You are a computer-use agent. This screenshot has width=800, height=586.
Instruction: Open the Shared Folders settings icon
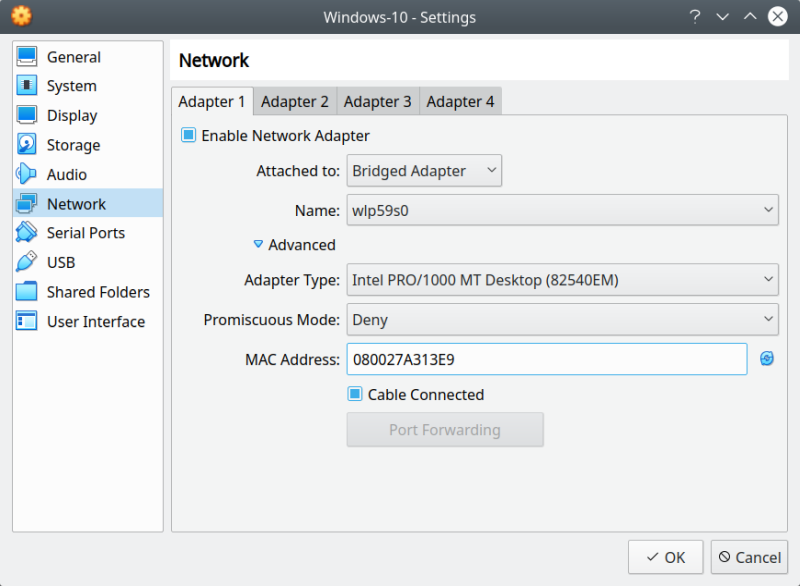pos(28,291)
